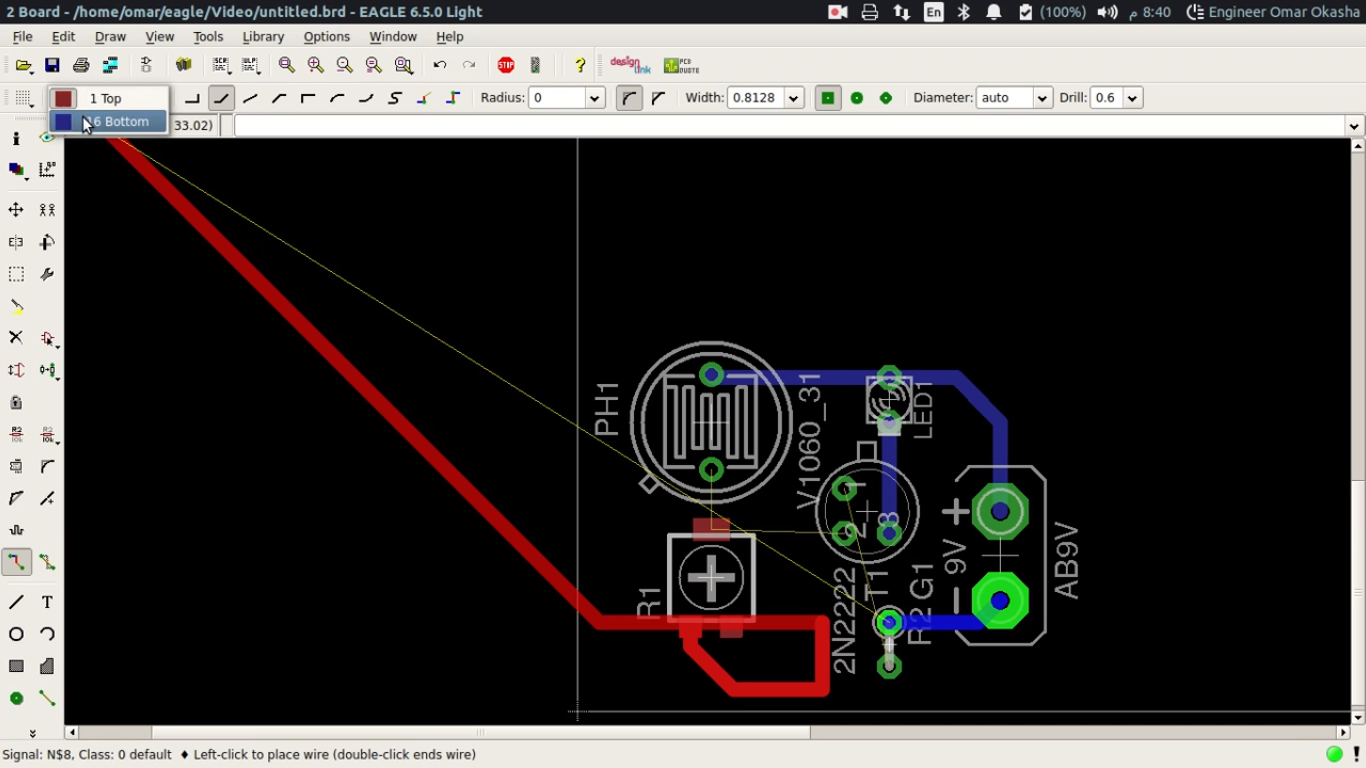Run a script with SCR icon
The width and height of the screenshot is (1366, 768).
point(221,66)
